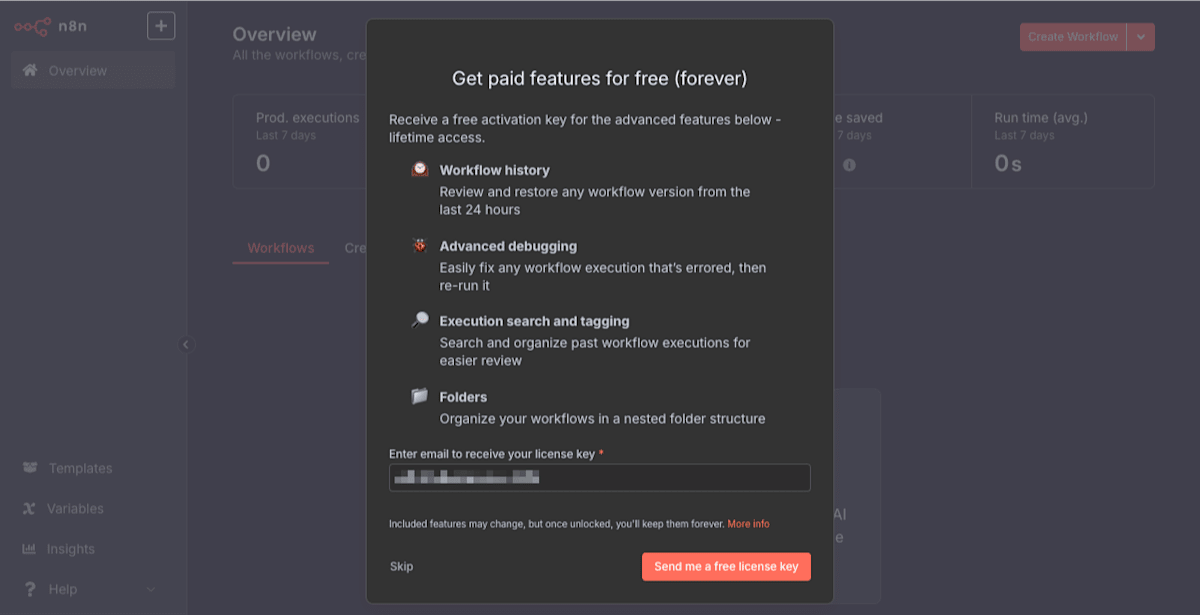Click the 'Execution search and tagging' heading

click(535, 321)
